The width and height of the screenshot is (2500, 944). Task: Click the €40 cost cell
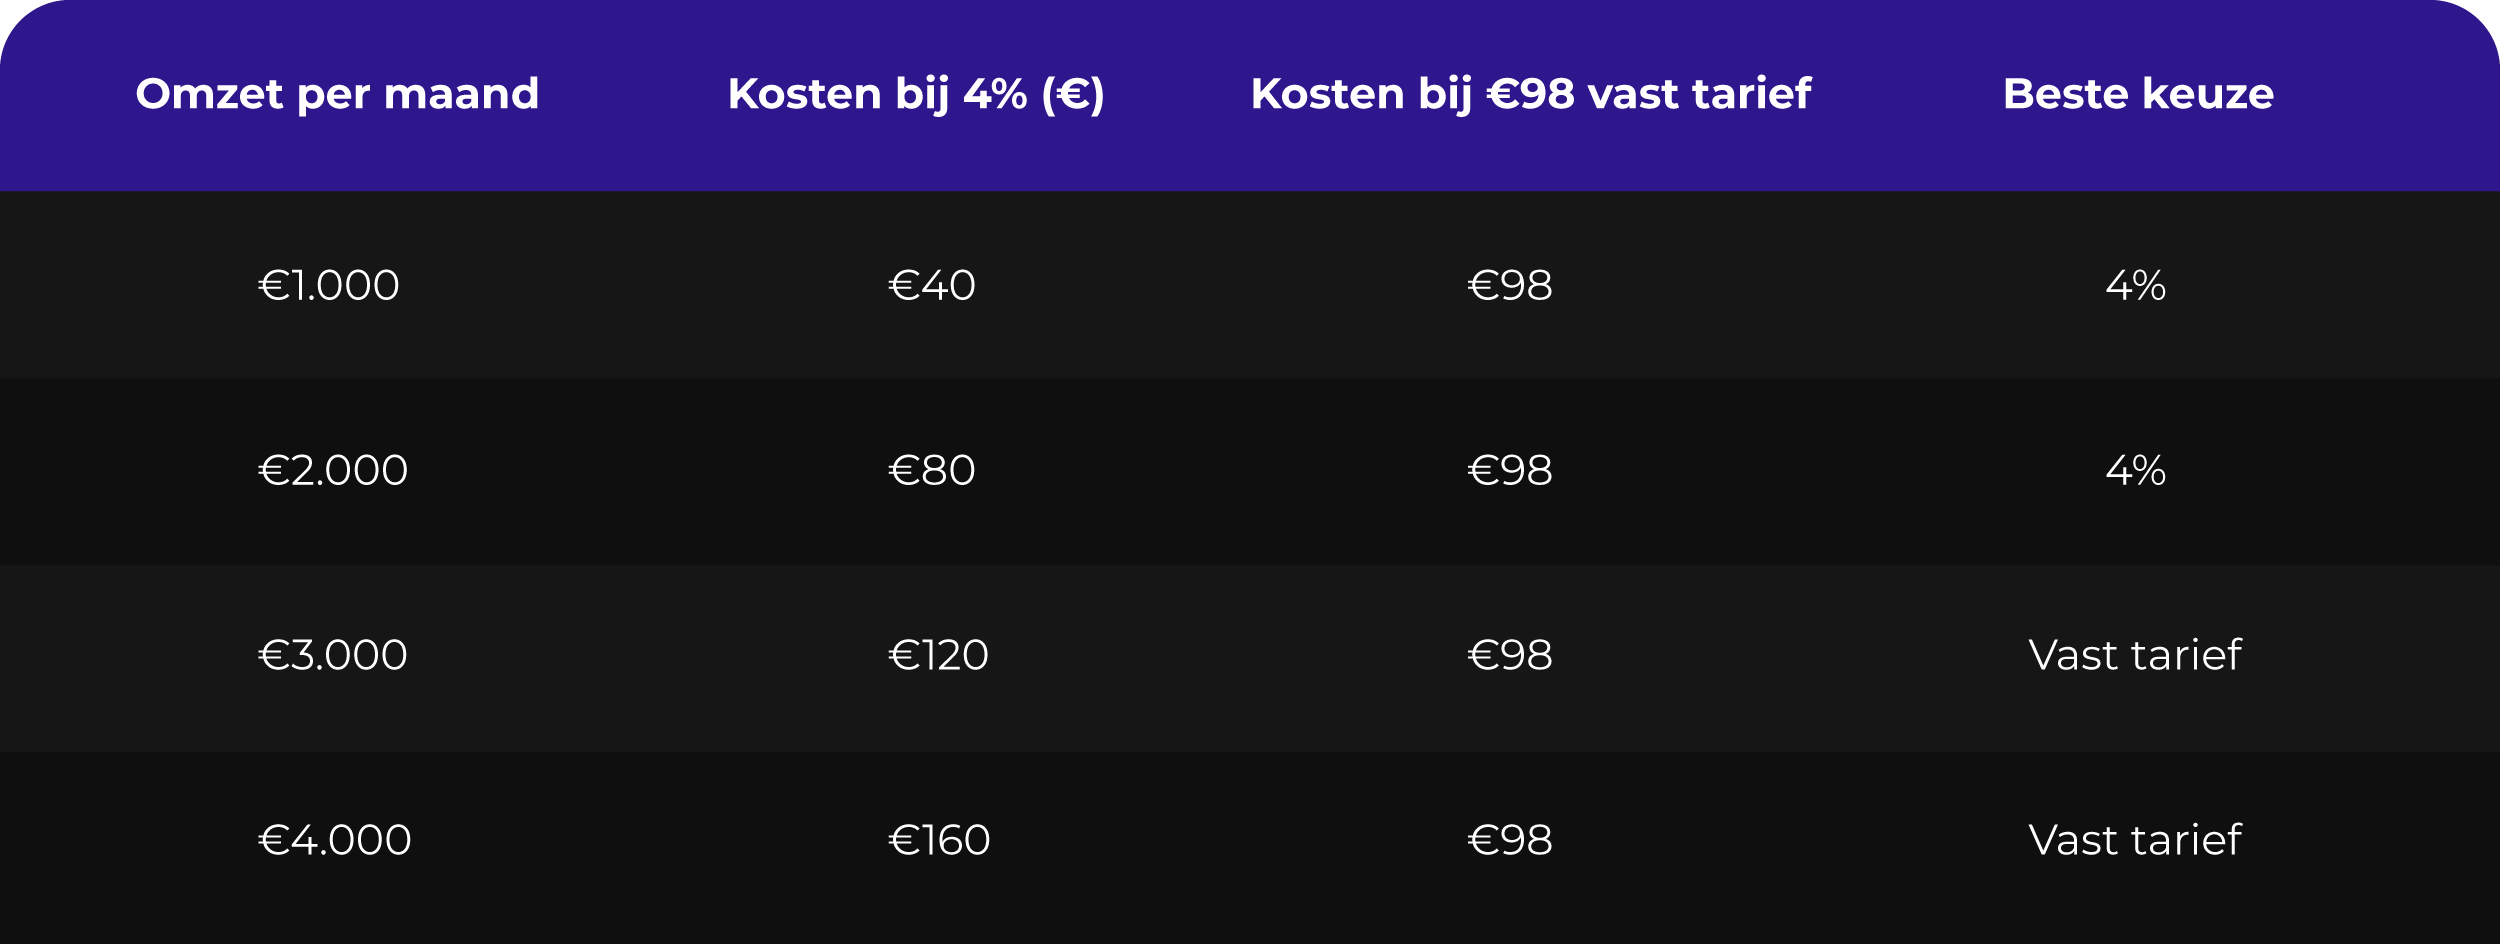pyautogui.click(x=932, y=286)
